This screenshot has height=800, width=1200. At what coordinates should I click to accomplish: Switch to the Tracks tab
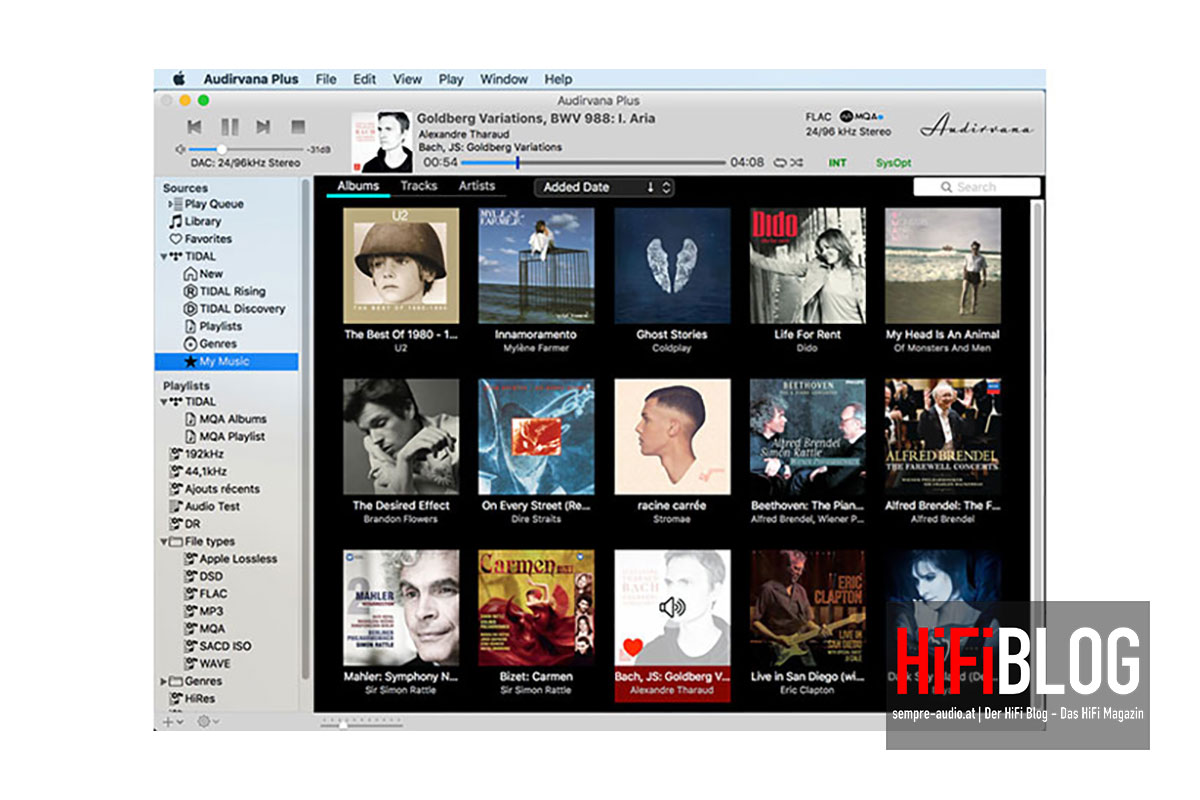(419, 186)
